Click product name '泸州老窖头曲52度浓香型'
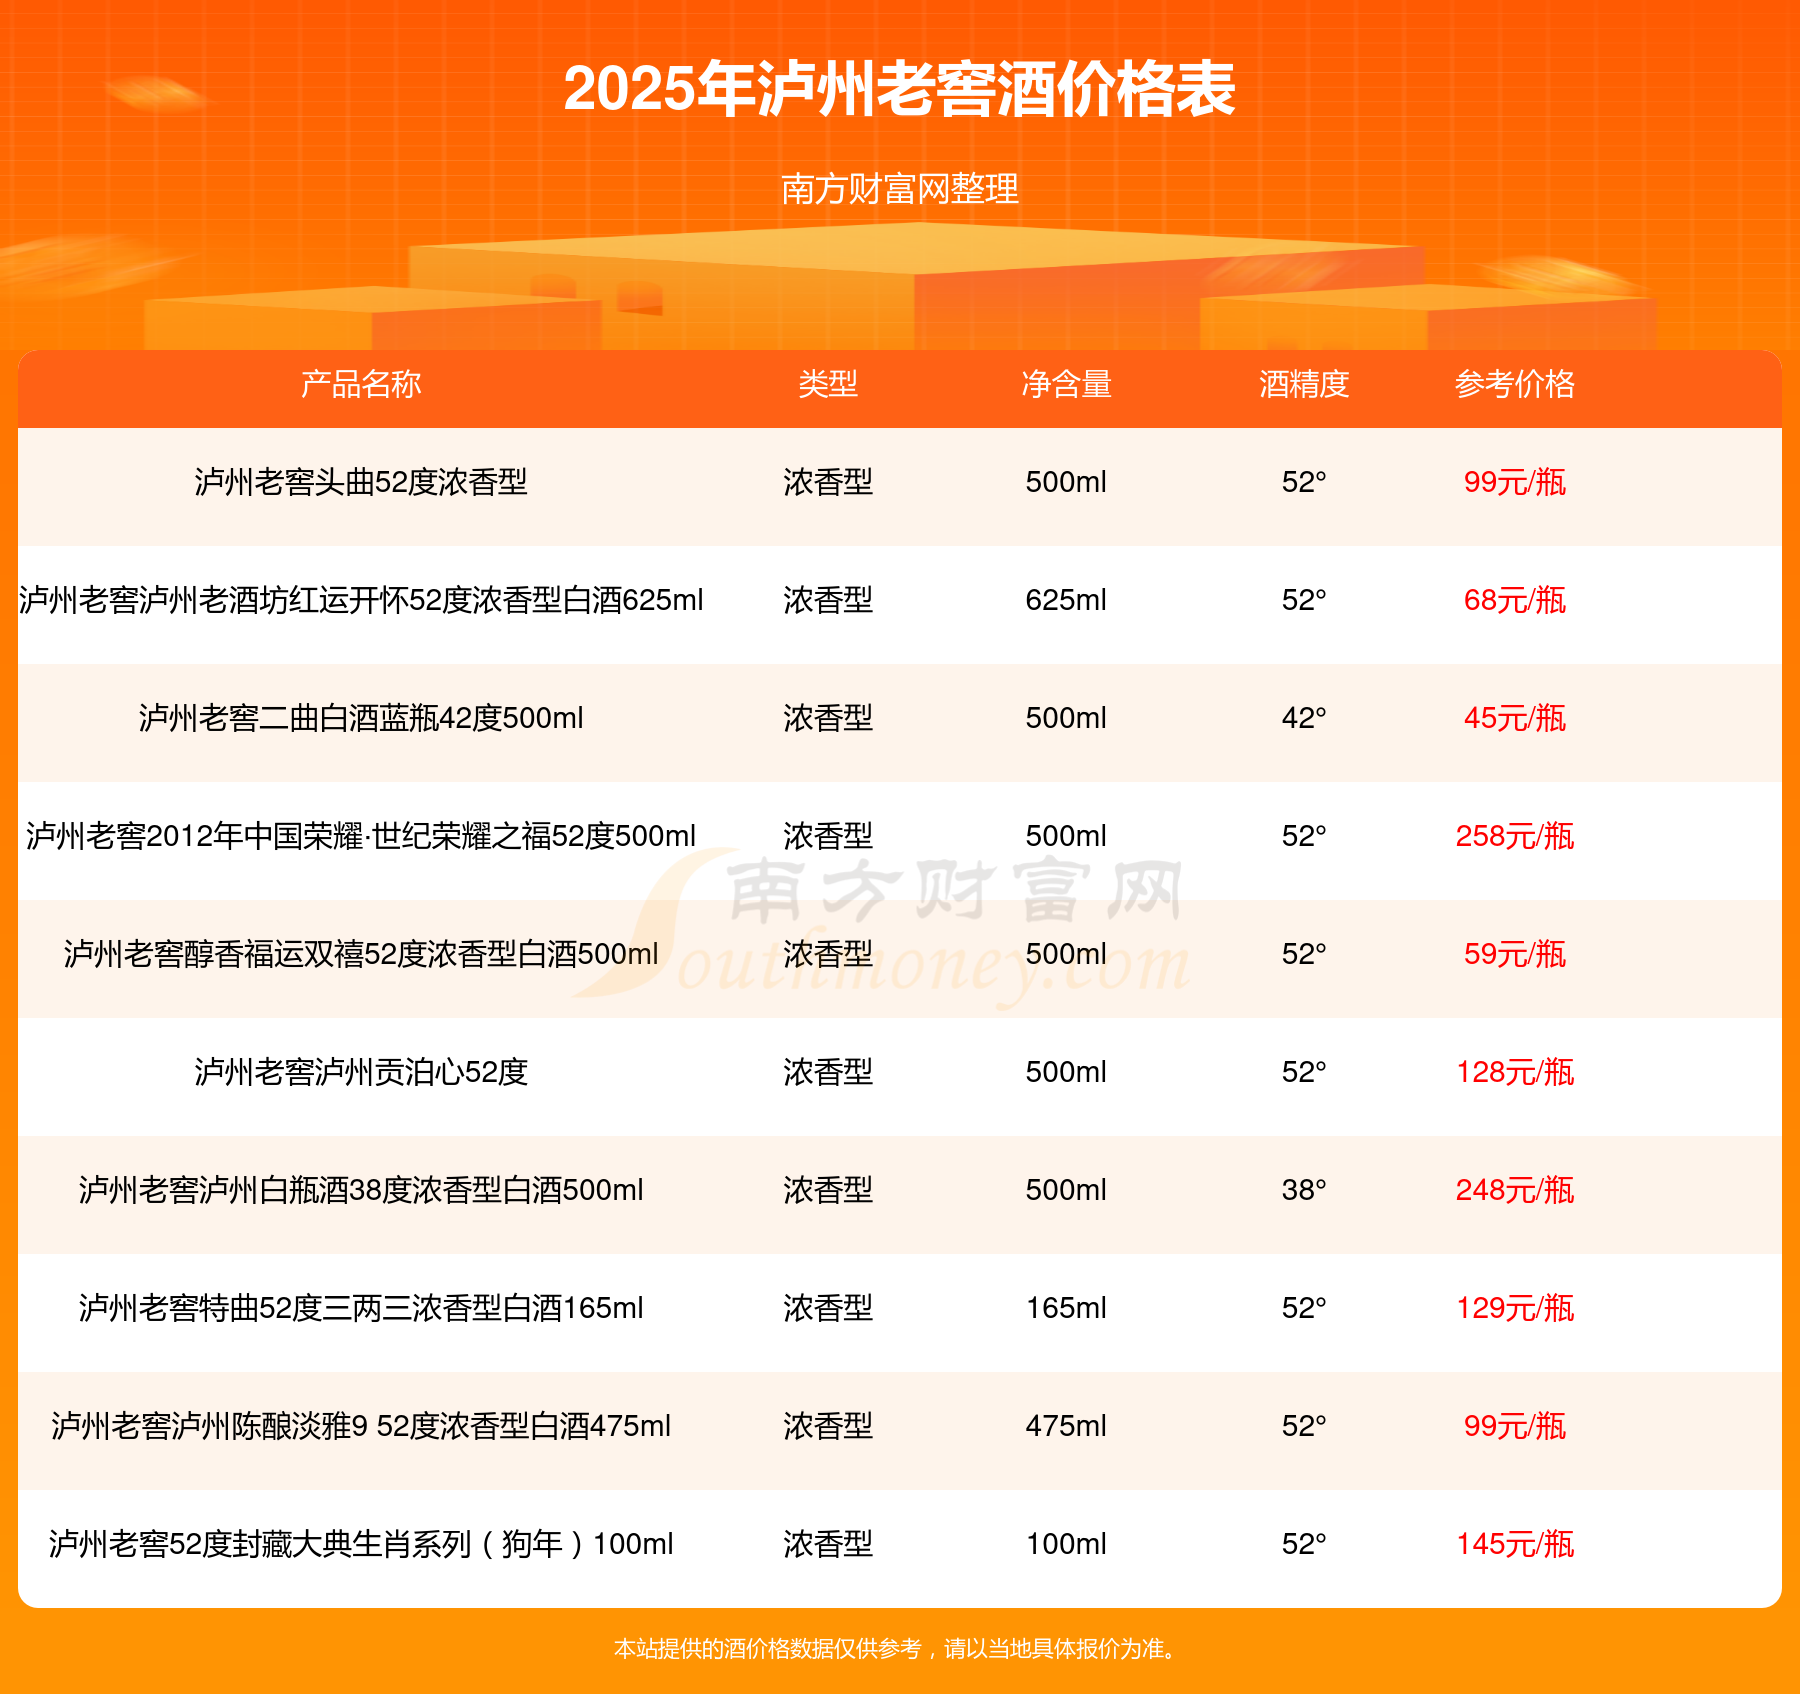The image size is (1800, 1694). pos(361,482)
